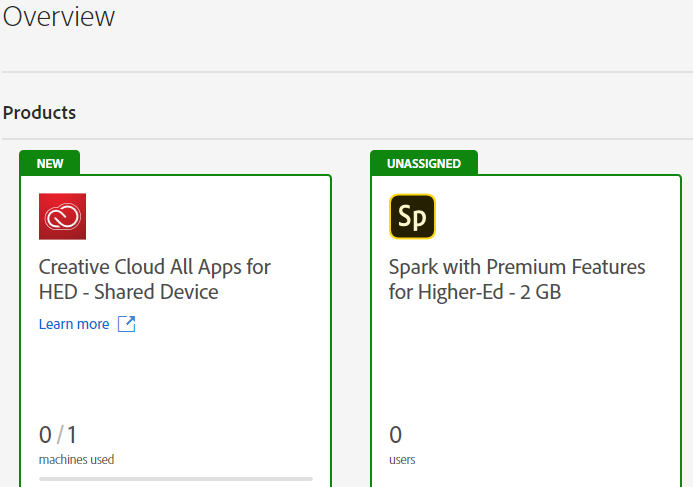Viewport: 693px width, 487px height.
Task: Select the Spark for Higher-Ed product card
Action: [x=526, y=331]
